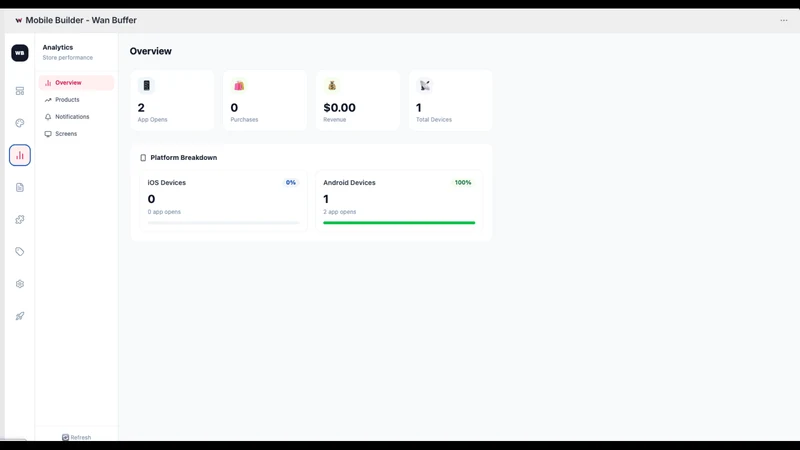This screenshot has width=800, height=450.
Task: Open the tag icon in sidebar
Action: pyautogui.click(x=20, y=252)
